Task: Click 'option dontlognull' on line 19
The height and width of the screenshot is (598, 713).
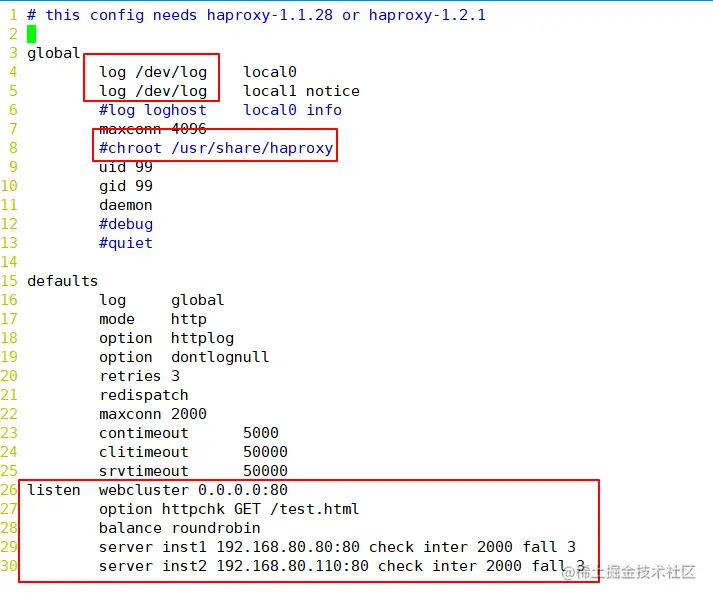Action: 184,357
